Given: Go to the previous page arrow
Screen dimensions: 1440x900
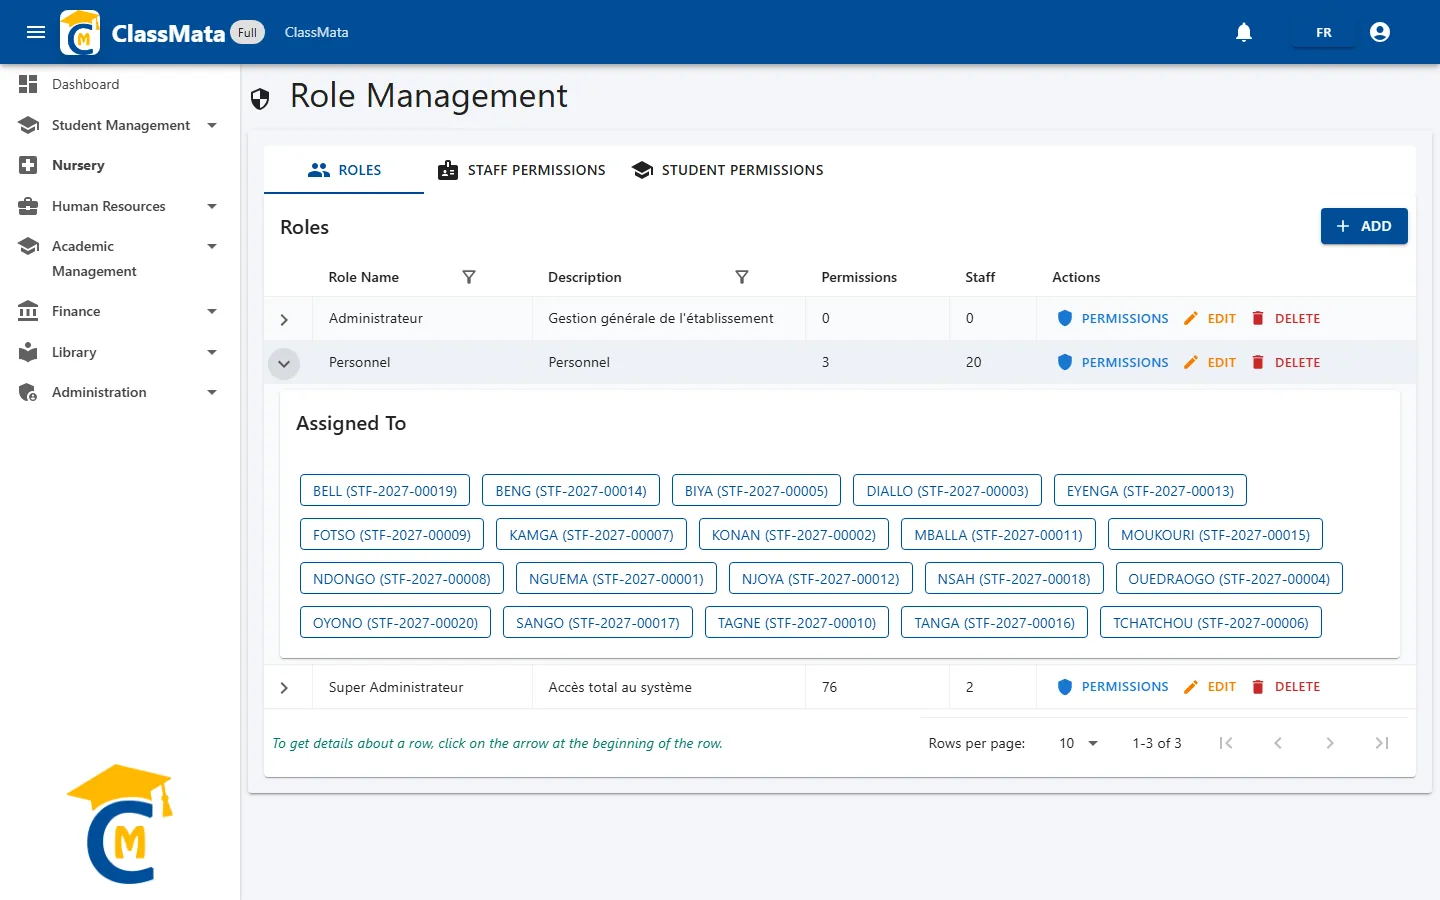Looking at the screenshot, I should pos(1278,743).
